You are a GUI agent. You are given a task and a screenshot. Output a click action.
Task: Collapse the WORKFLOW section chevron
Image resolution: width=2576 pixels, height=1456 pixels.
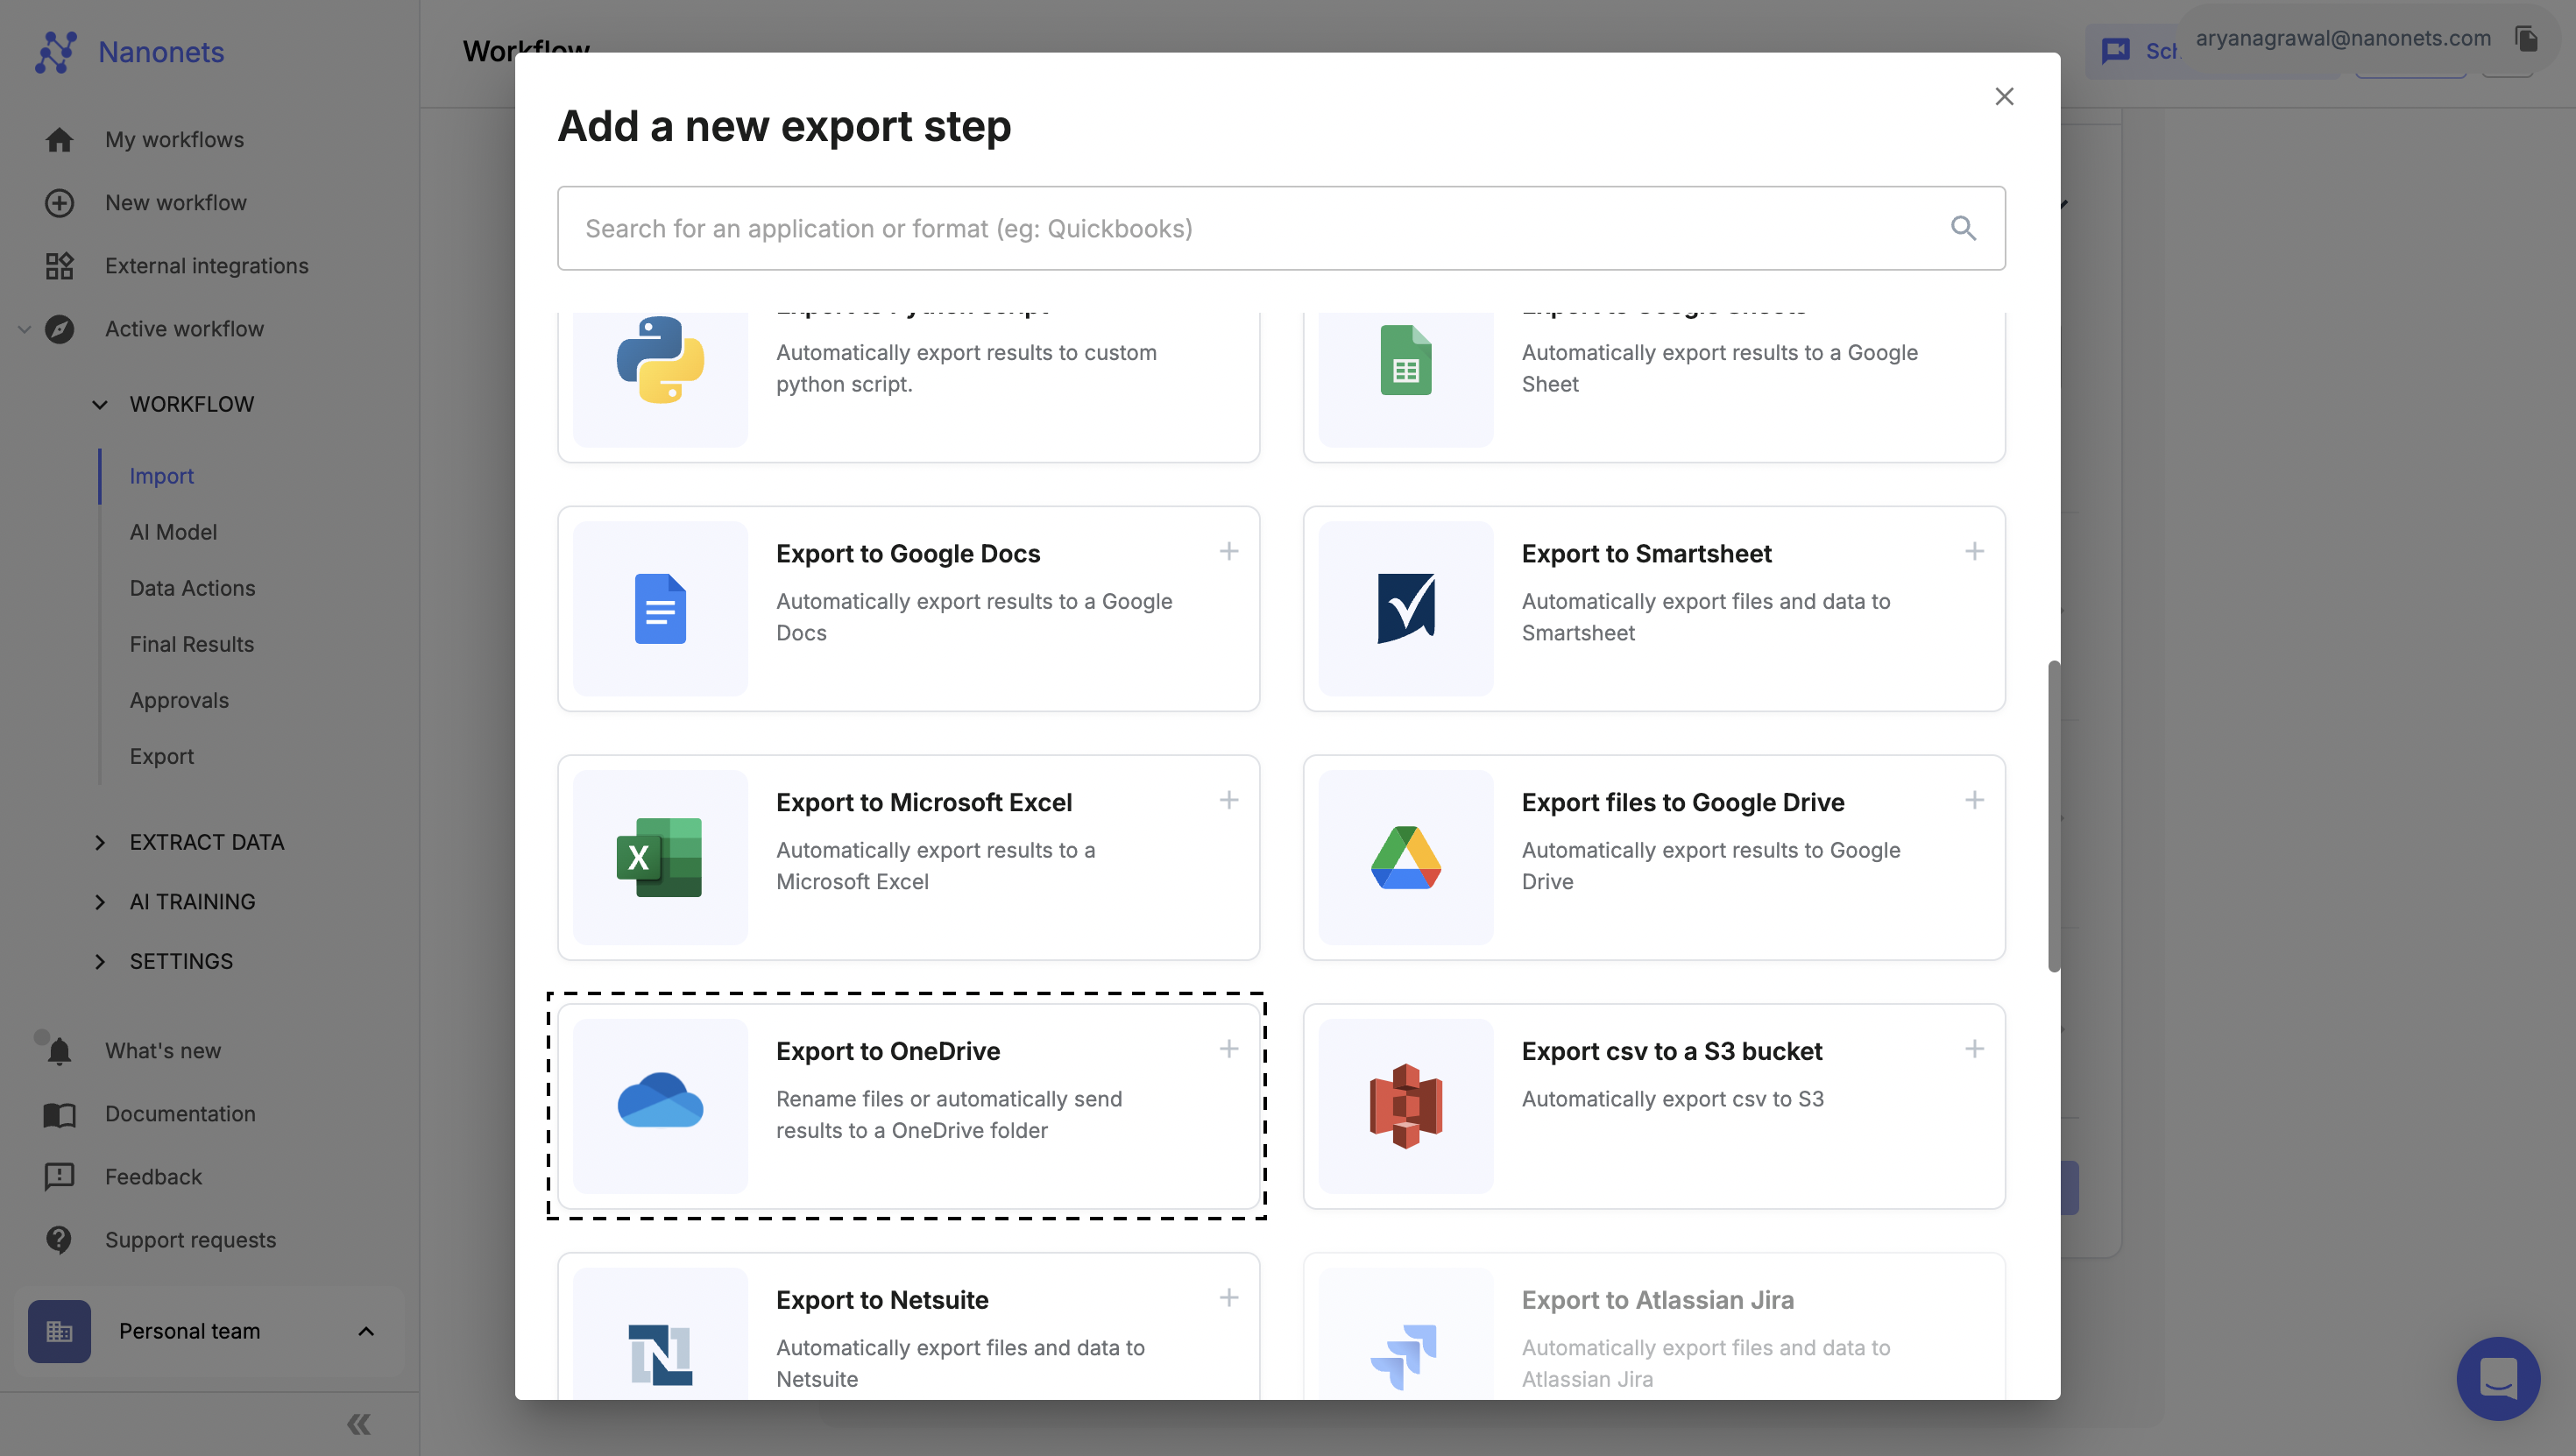tap(100, 404)
